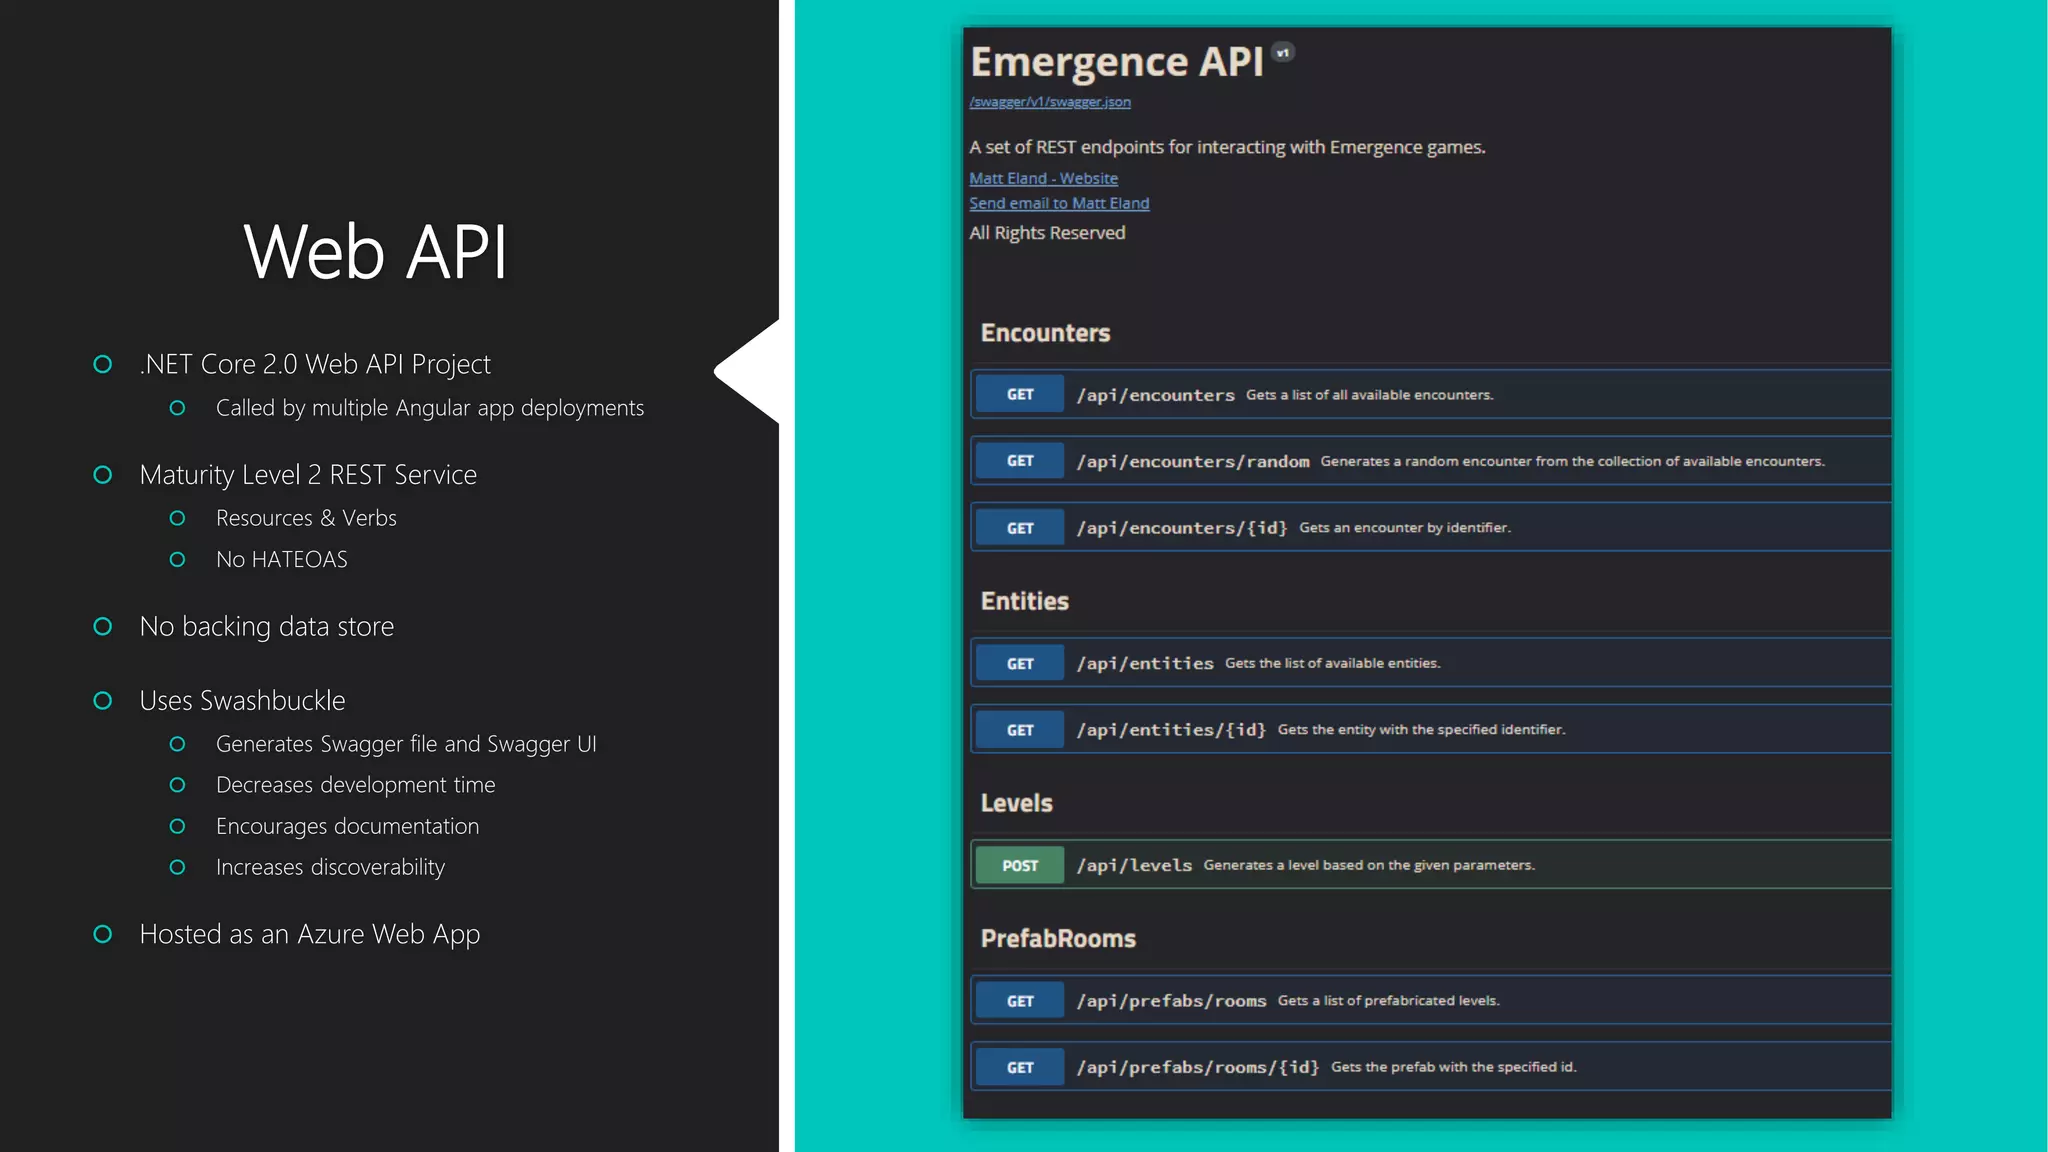The height and width of the screenshot is (1152, 2048).
Task: Click GET button for /api/entities/{id}
Action: click(x=1020, y=730)
